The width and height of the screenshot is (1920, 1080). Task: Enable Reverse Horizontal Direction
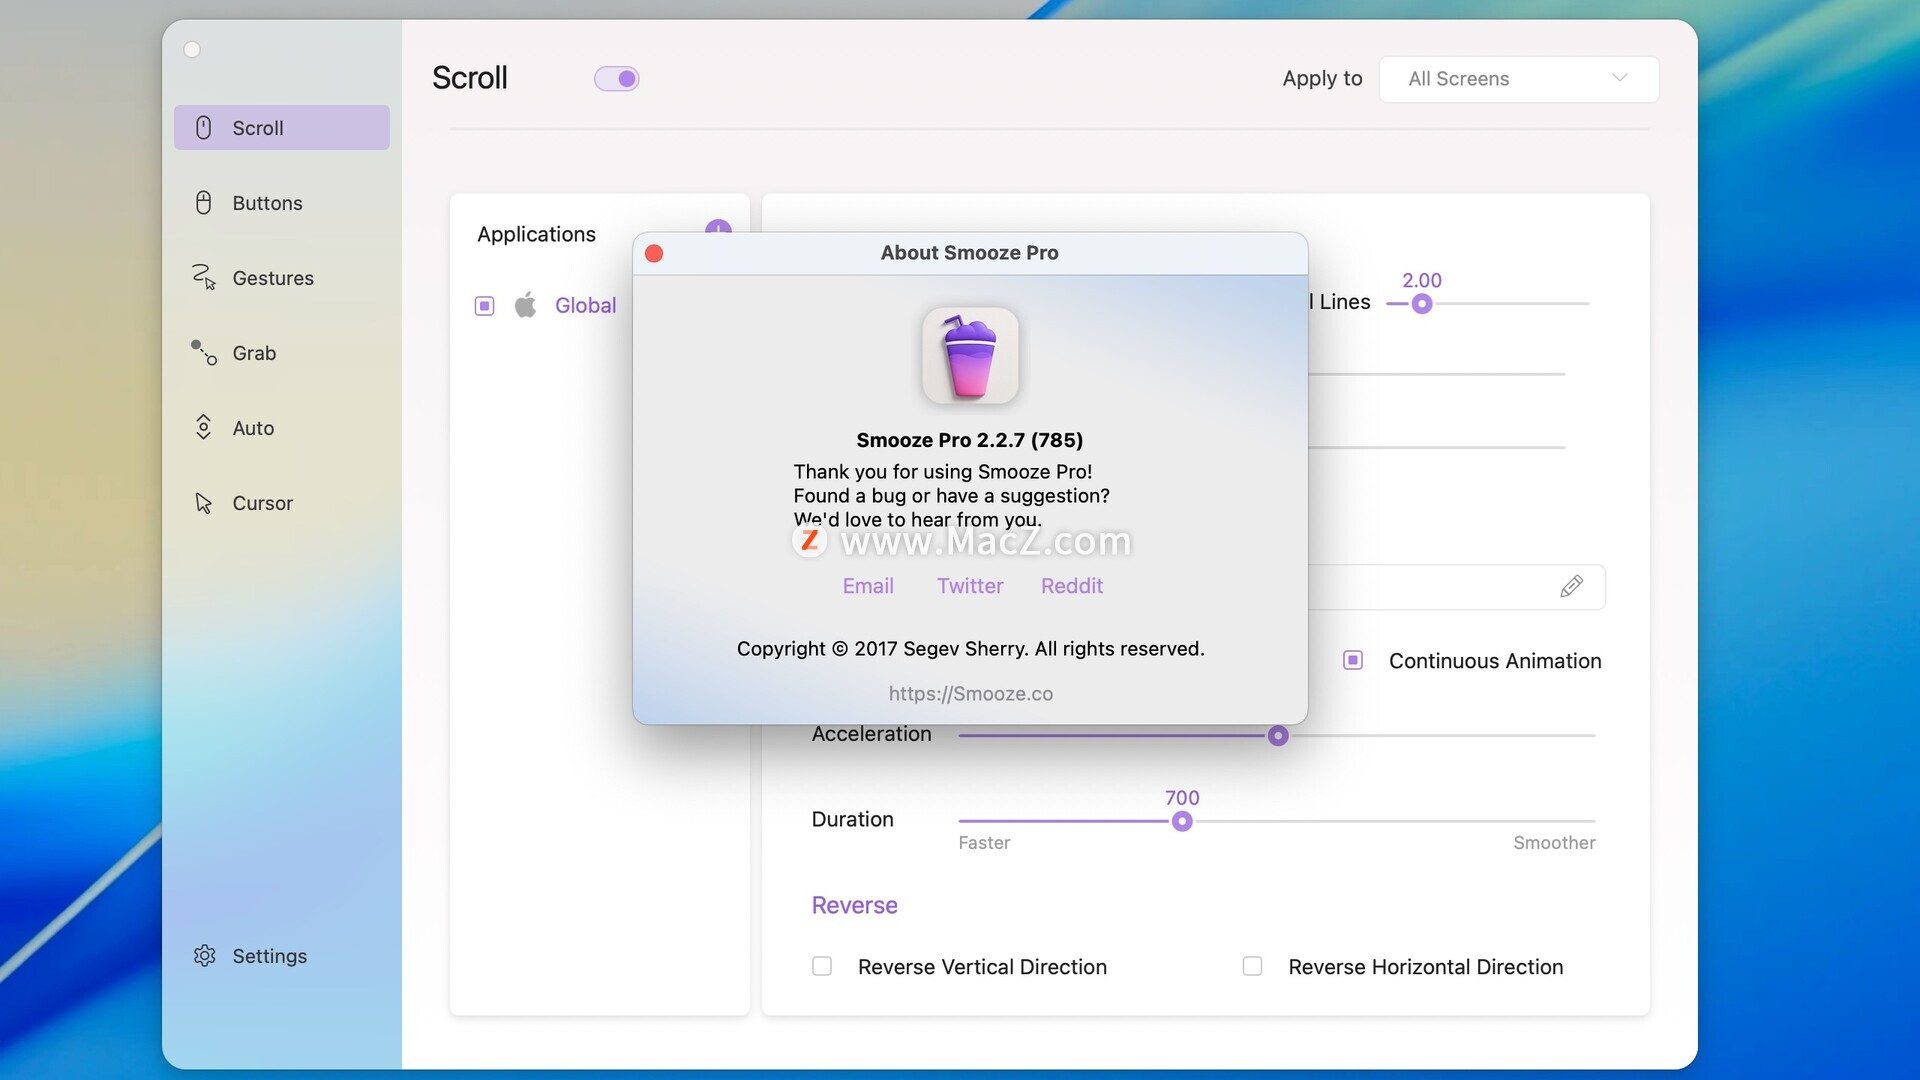point(1252,966)
